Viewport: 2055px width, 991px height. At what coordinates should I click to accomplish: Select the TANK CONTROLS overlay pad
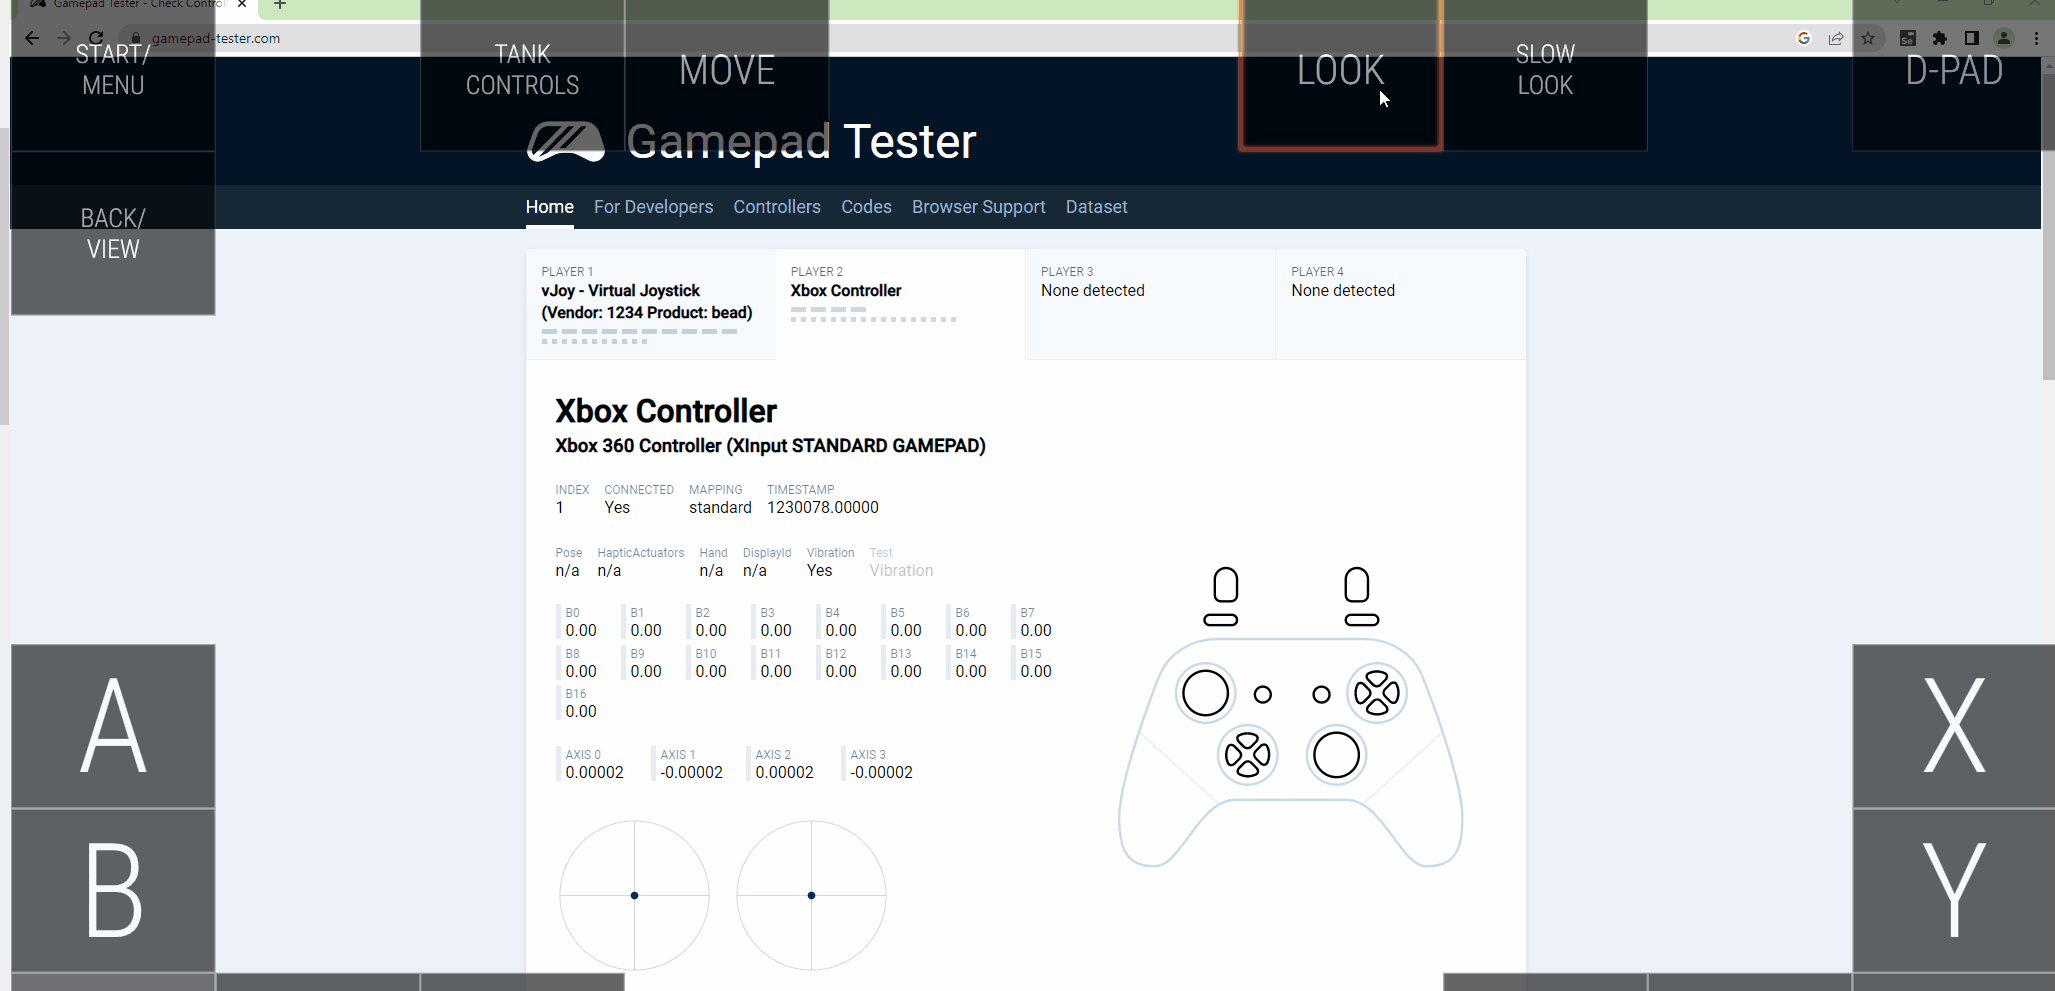coord(522,75)
